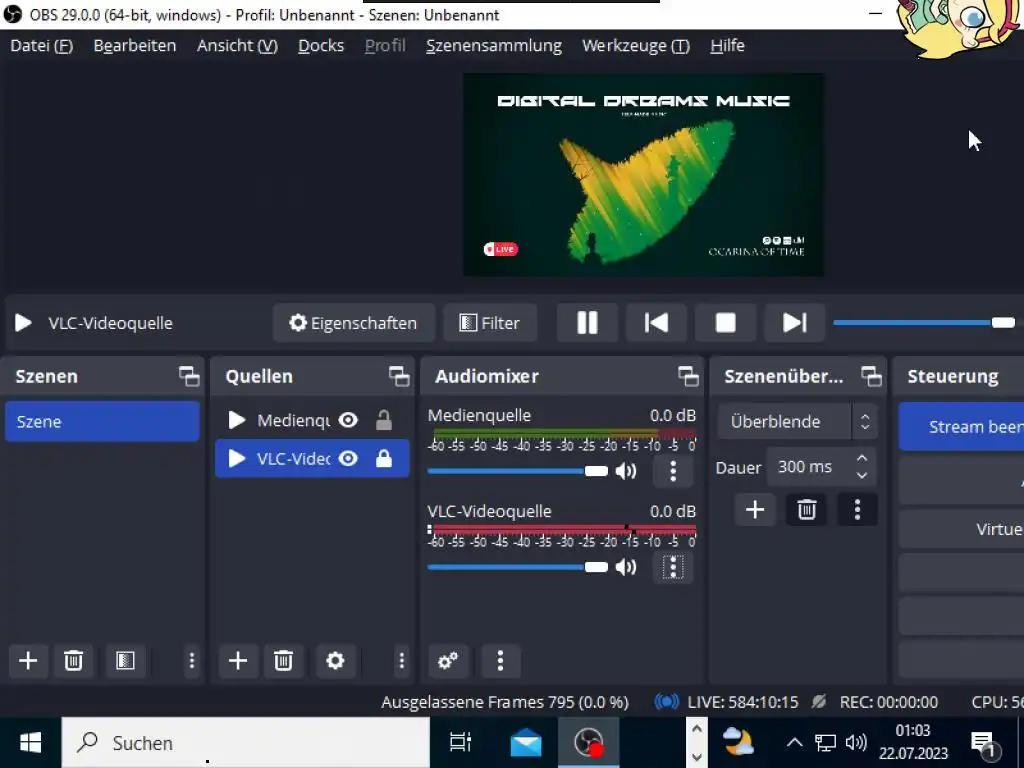Click the Virtuelle Kamera button
This screenshot has width=1024, height=768.
click(x=961, y=529)
